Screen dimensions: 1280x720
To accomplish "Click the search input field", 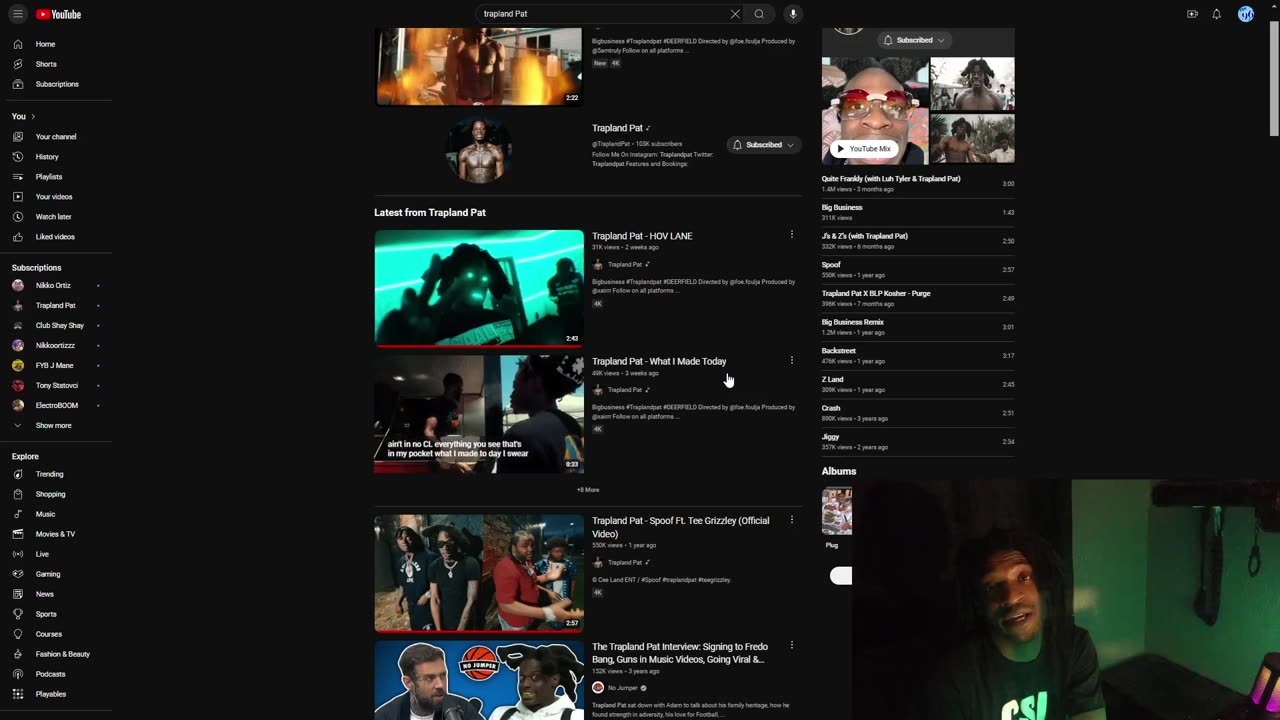I will (603, 14).
